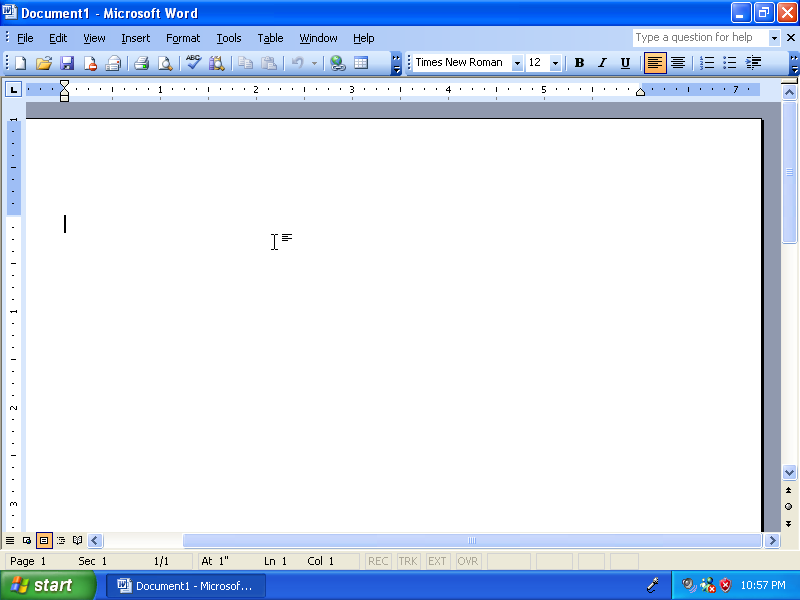The width and height of the screenshot is (800, 600).
Task: Open the Help menu
Action: tap(363, 38)
